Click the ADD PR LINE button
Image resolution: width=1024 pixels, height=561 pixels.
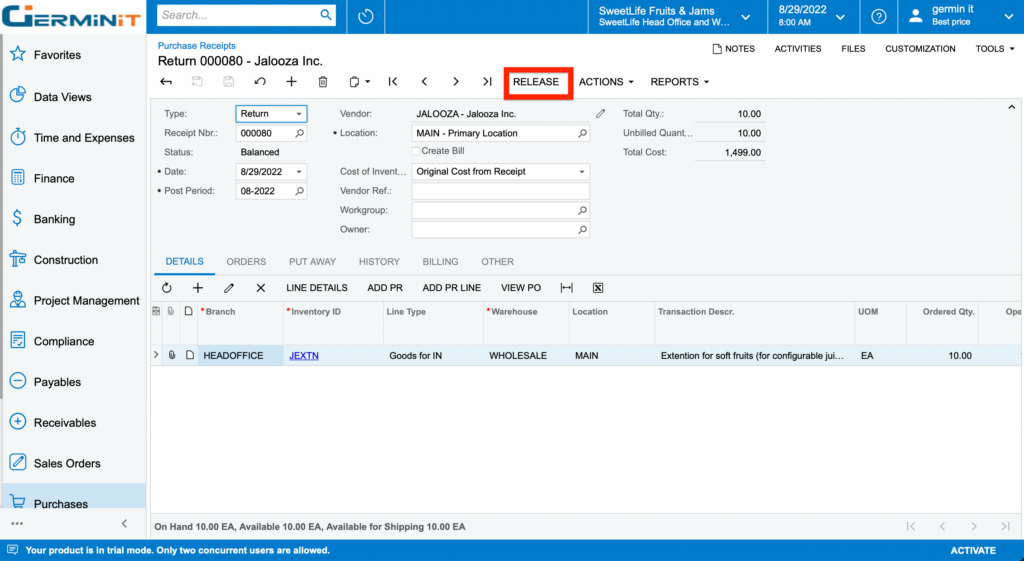tap(451, 288)
